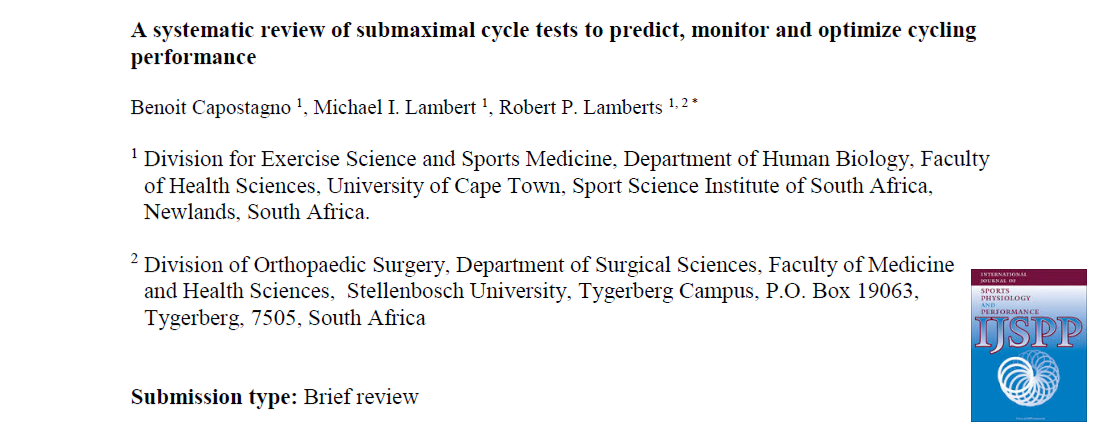Click the word "performance" in the title

pos(193,57)
